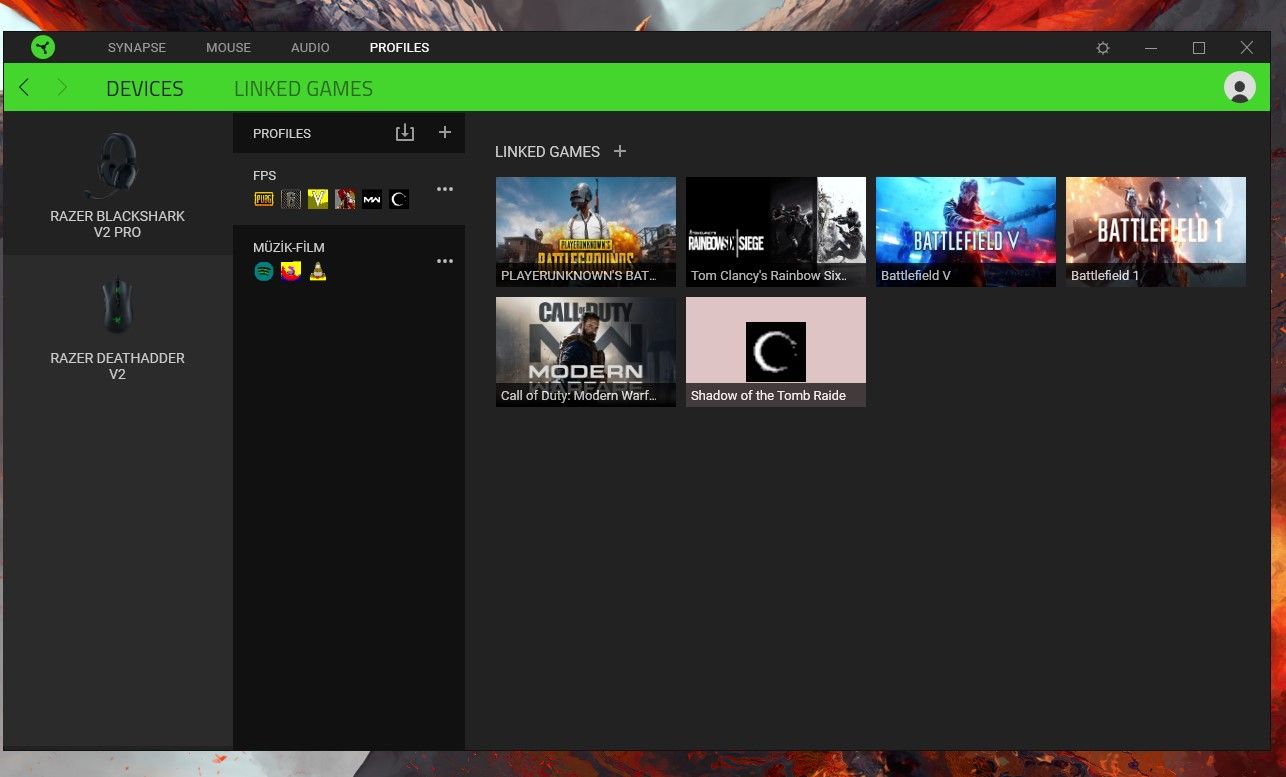Select the Razer DeathAdder V2 mouse
The width and height of the screenshot is (1286, 777).
point(117,327)
